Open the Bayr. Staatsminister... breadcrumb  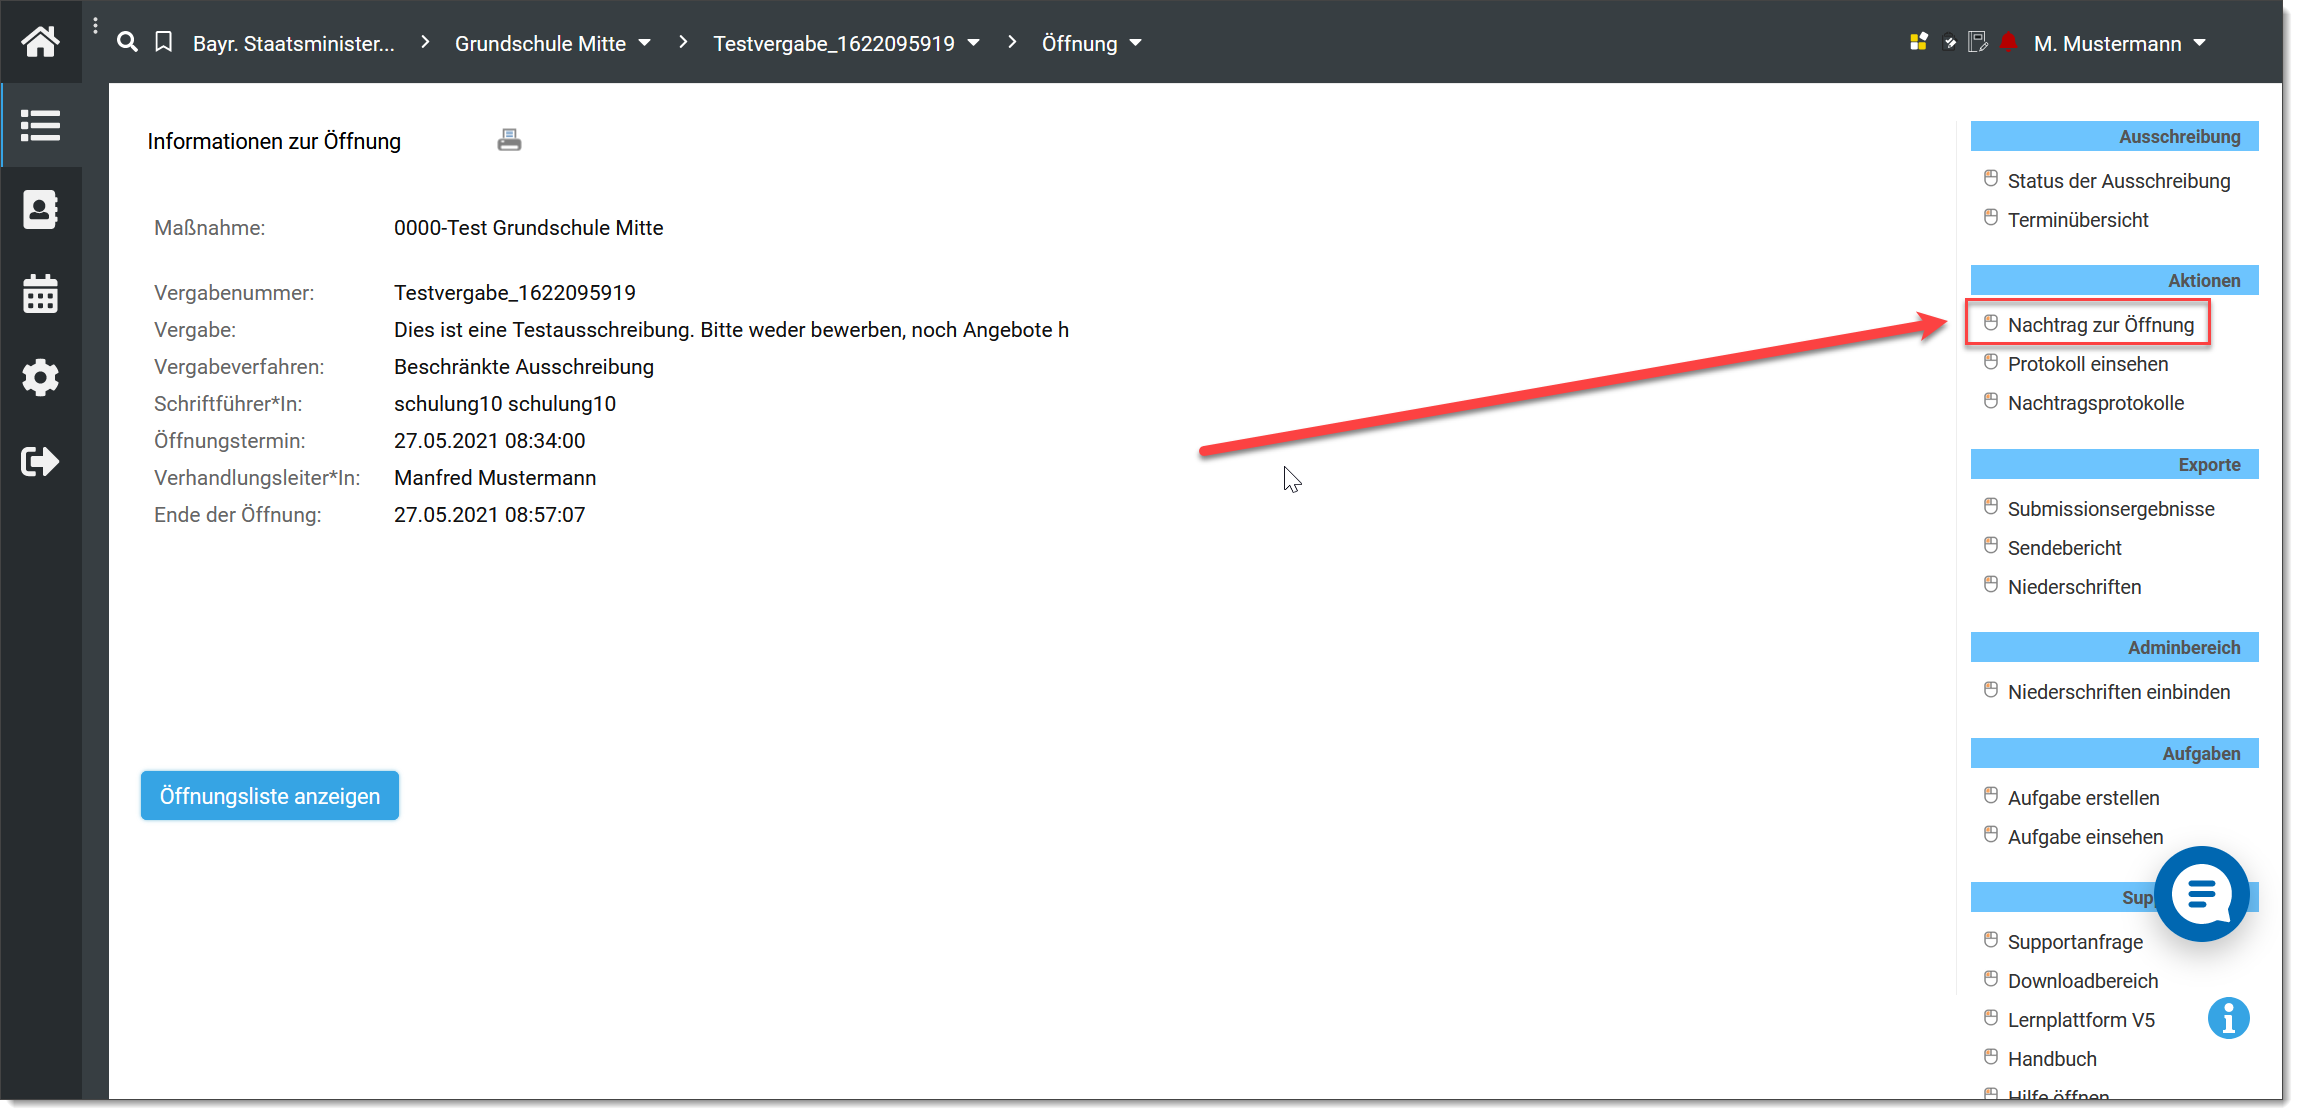point(294,43)
